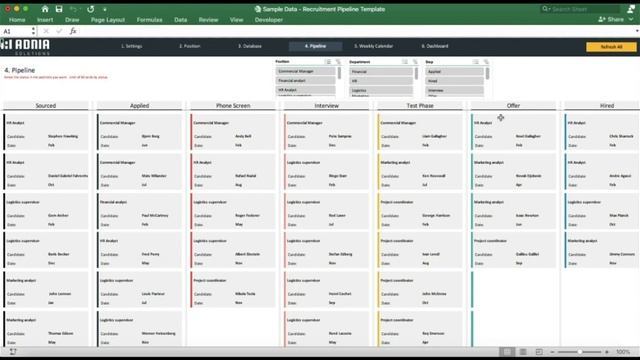640x360 pixels.
Task: Go to the 3. Database navigation tab
Action: [250, 46]
